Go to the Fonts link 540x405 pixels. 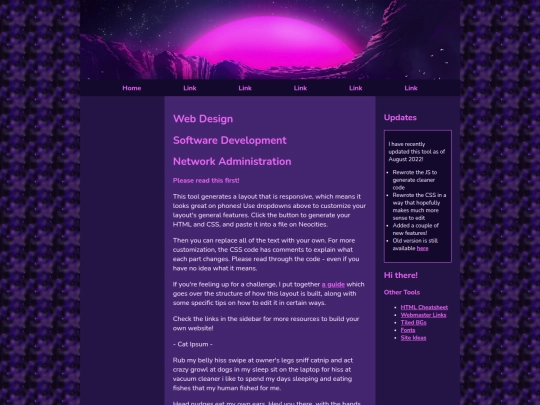click(408, 330)
